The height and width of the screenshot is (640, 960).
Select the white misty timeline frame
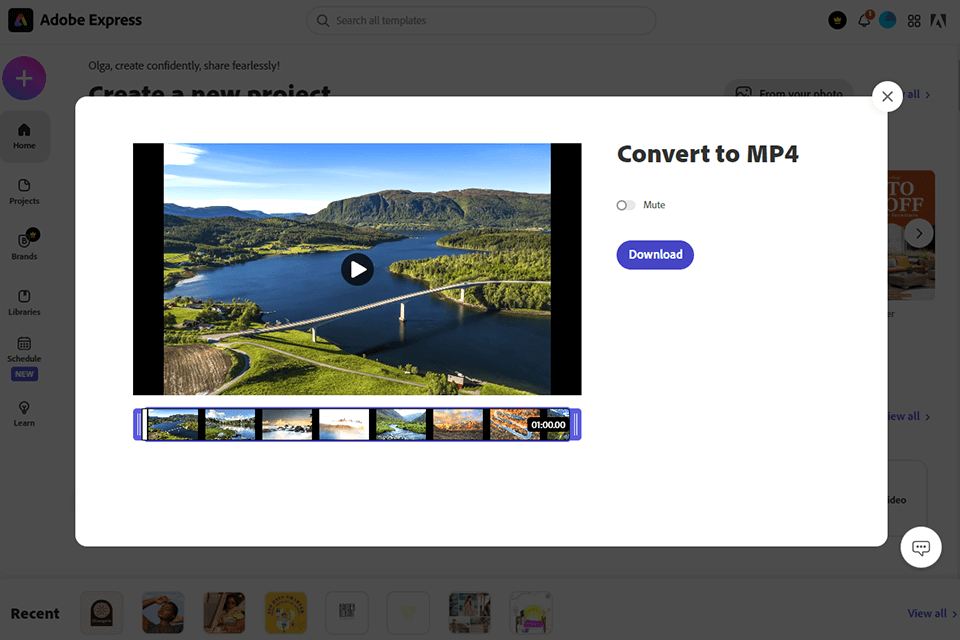coord(344,424)
